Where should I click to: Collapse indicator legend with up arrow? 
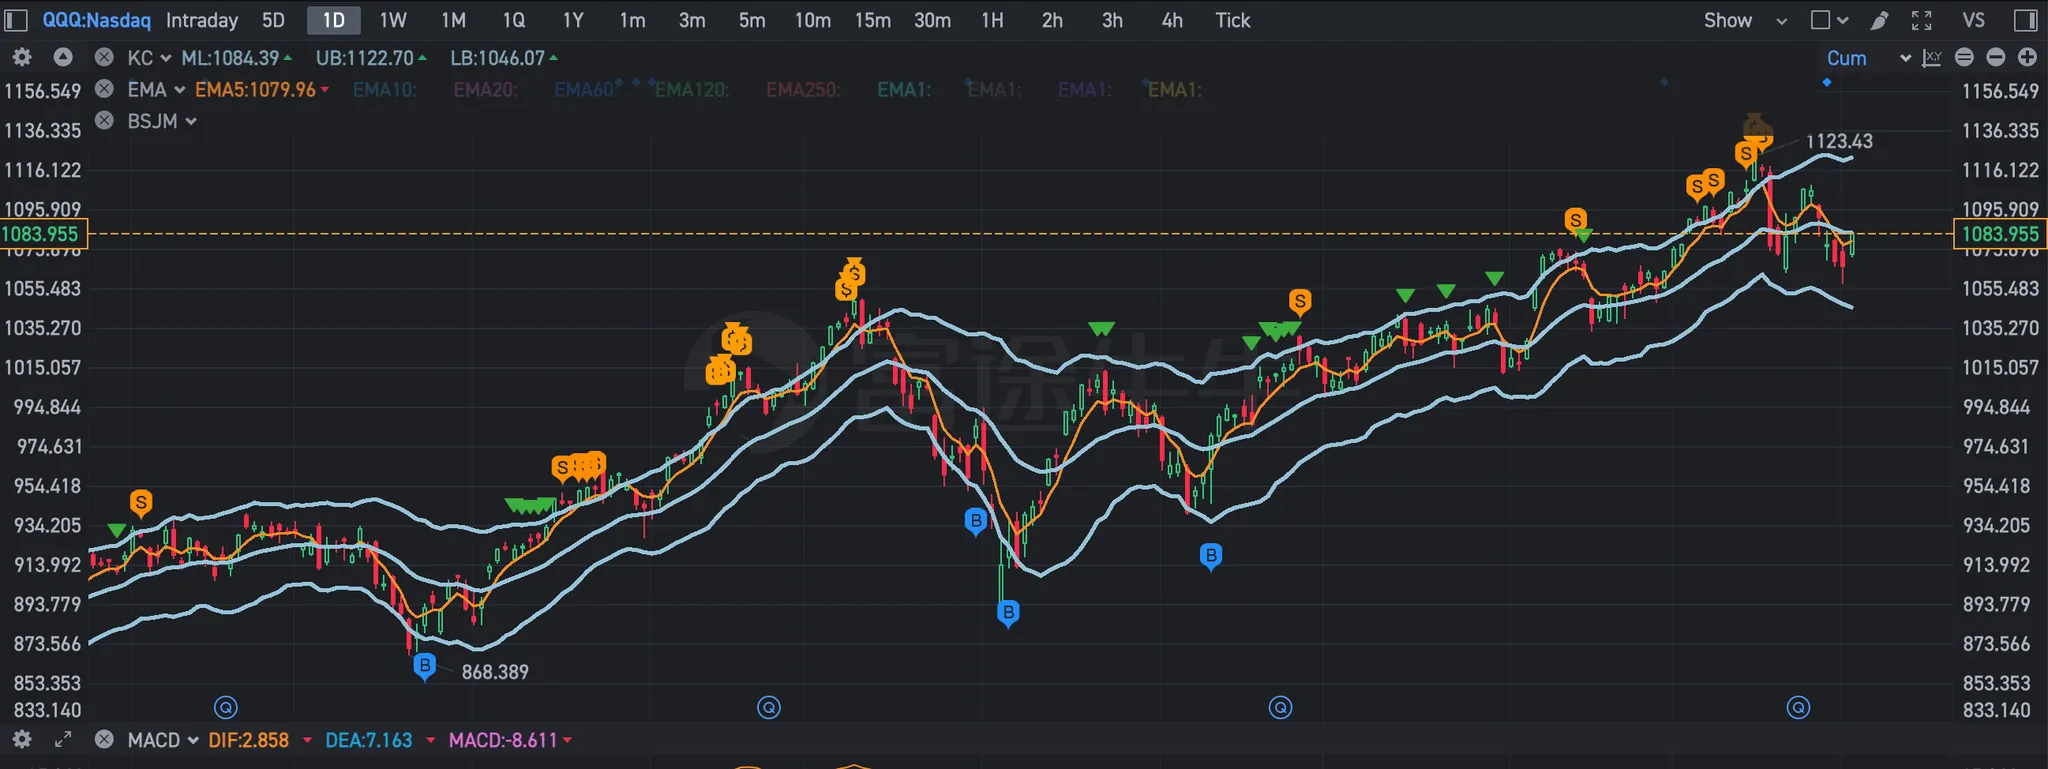[x=62, y=58]
